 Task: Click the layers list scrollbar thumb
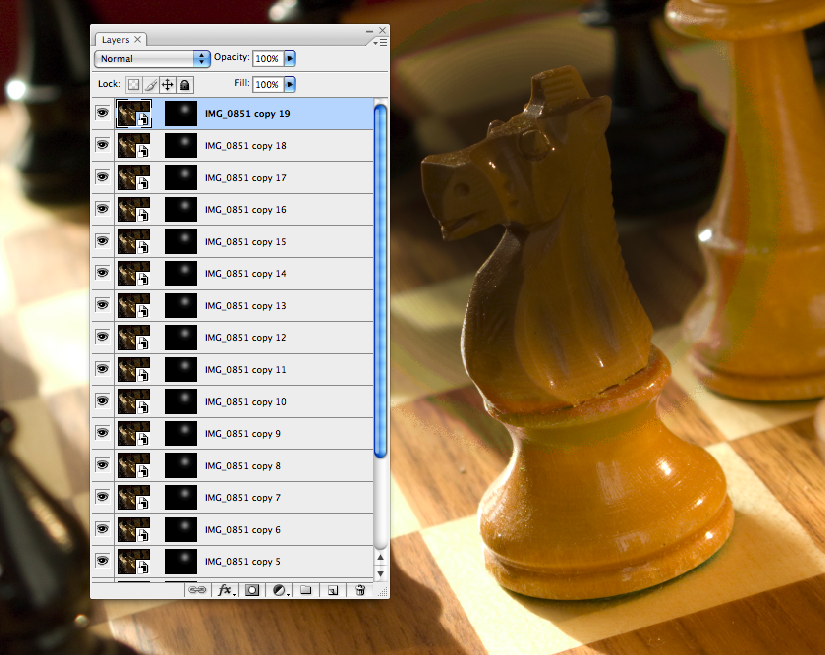coord(380,281)
